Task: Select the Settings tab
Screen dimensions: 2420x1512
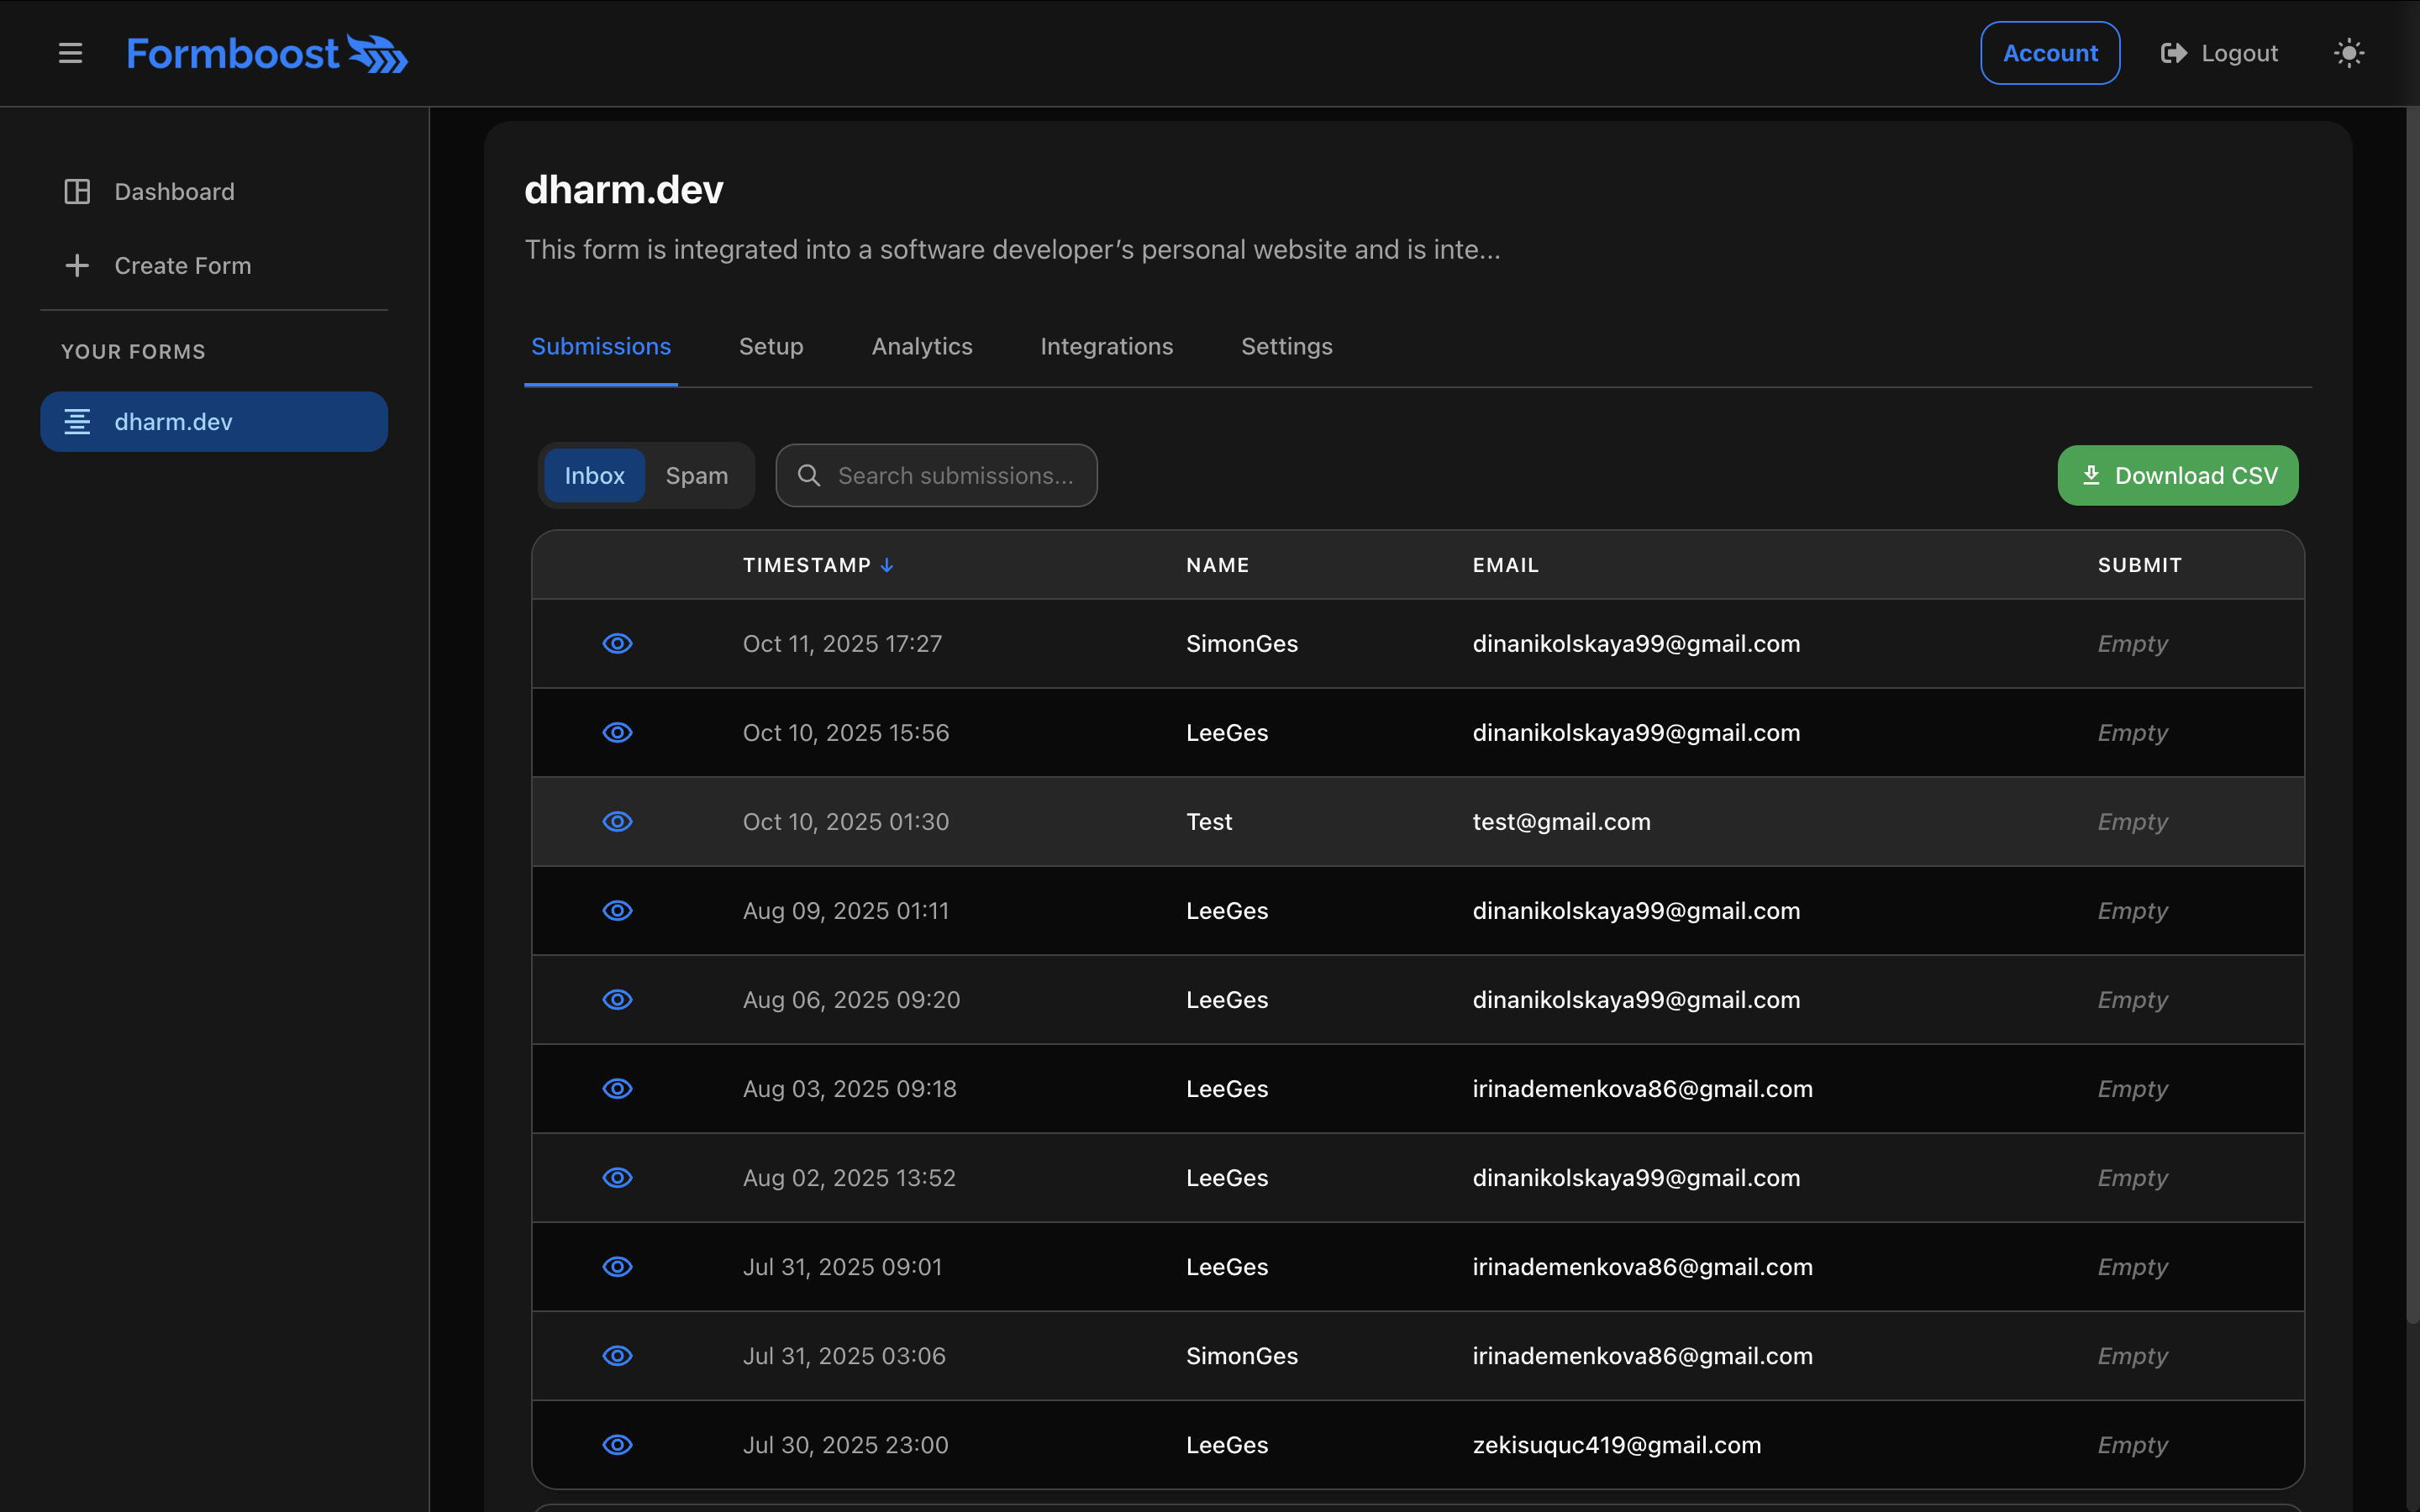Action: coord(1286,346)
